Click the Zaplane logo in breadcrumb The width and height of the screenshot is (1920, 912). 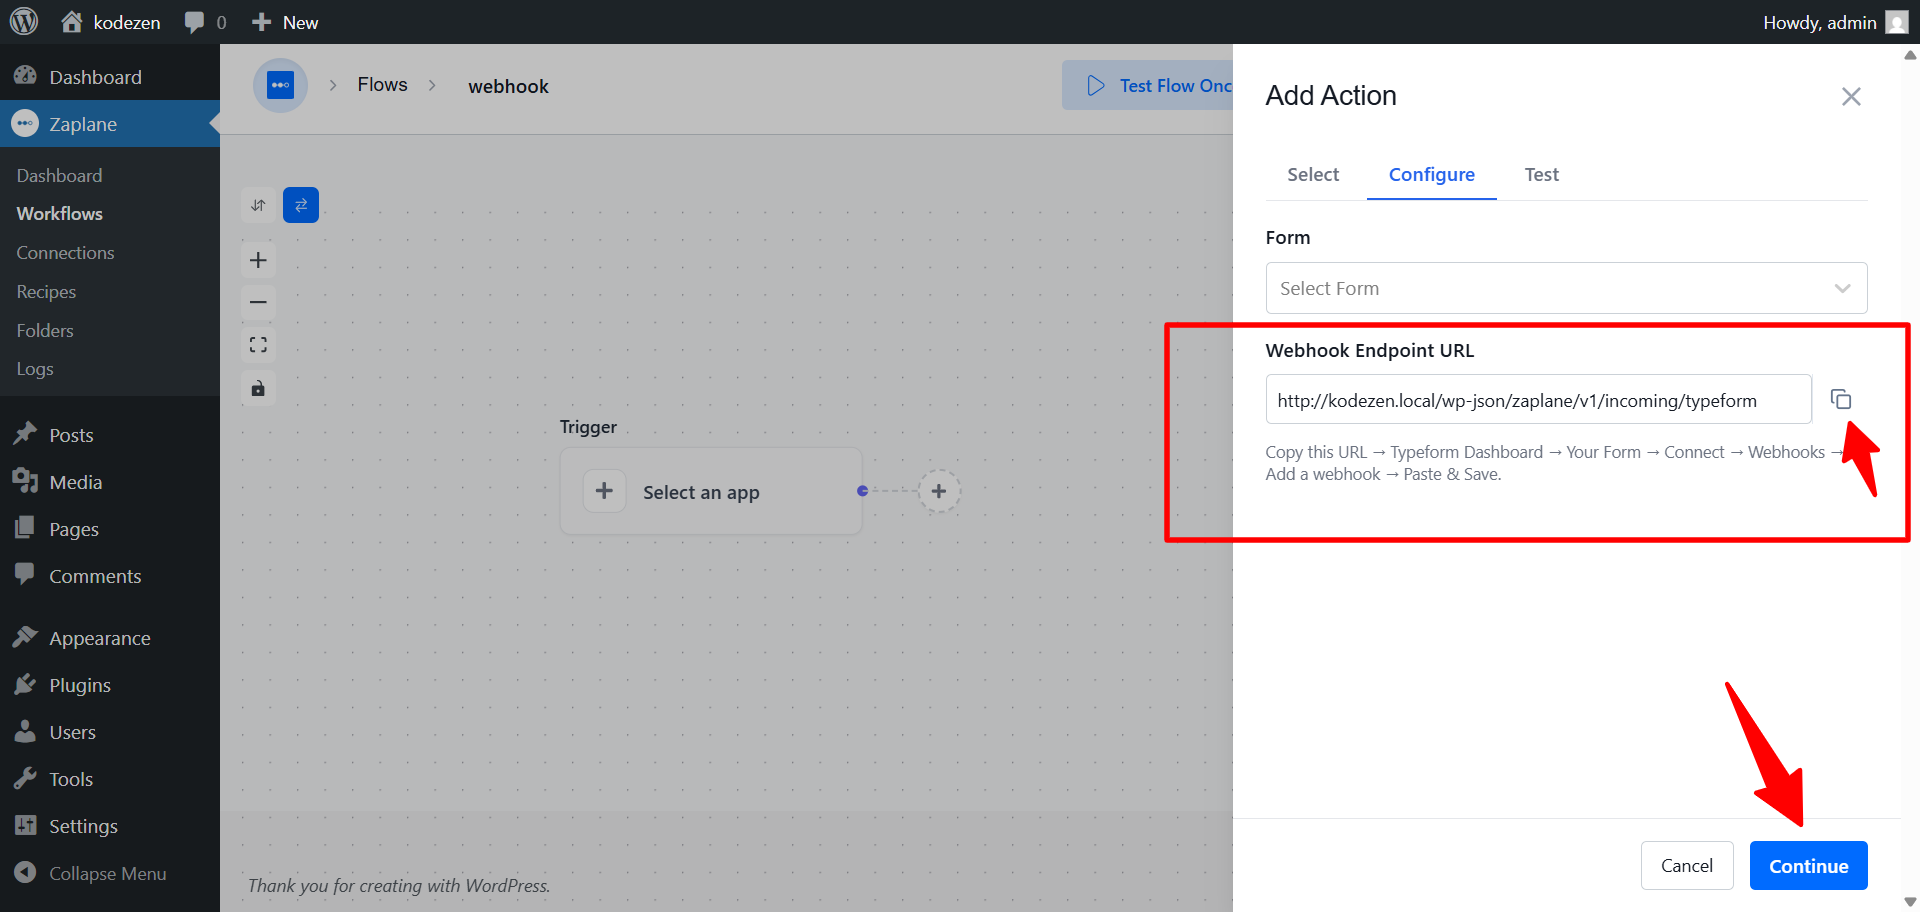[x=280, y=85]
